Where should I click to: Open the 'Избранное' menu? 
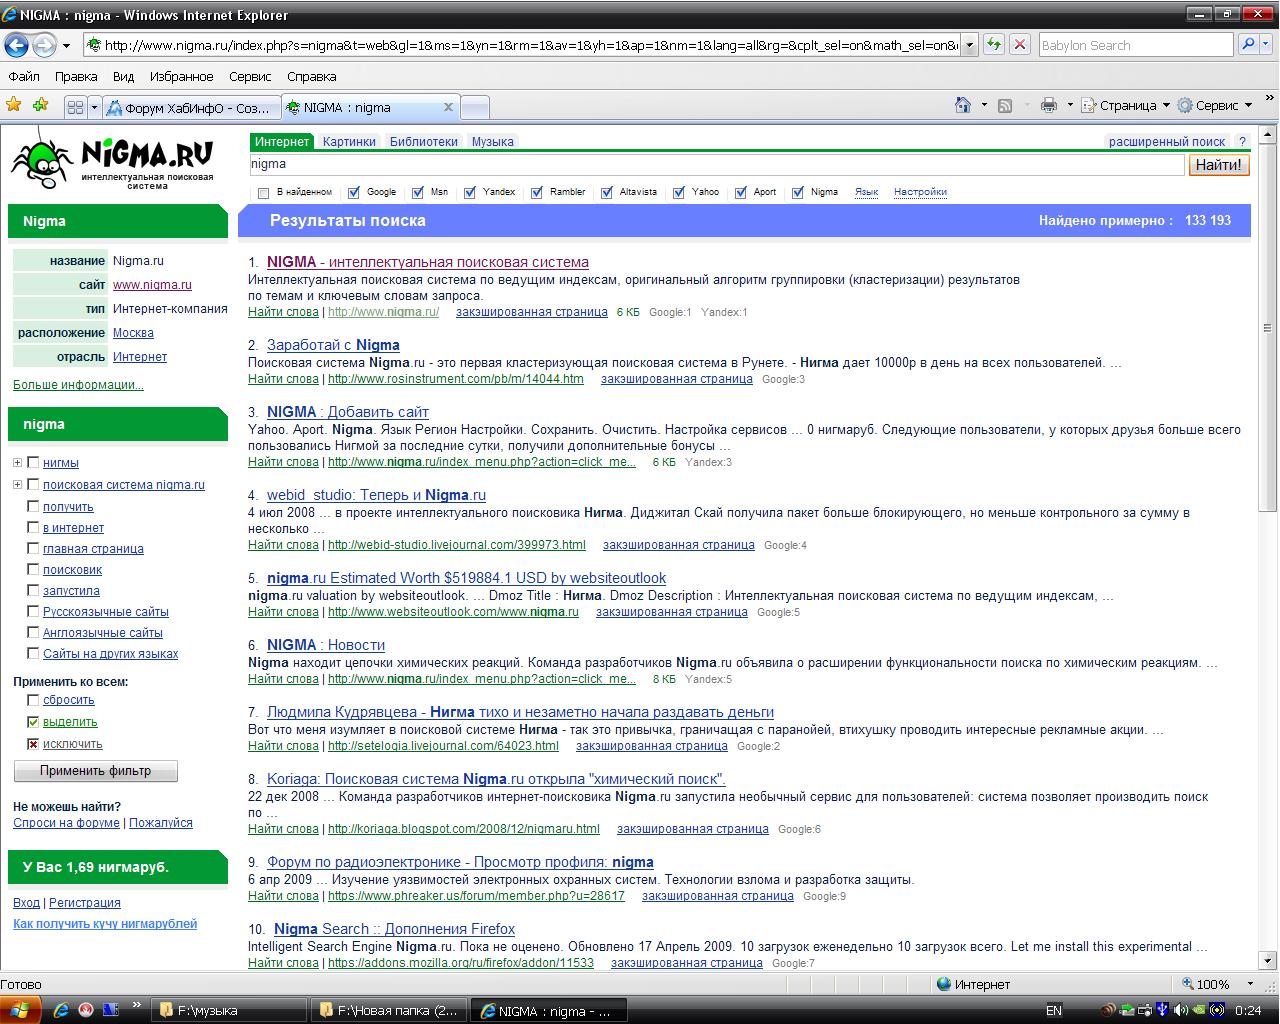[x=181, y=76]
